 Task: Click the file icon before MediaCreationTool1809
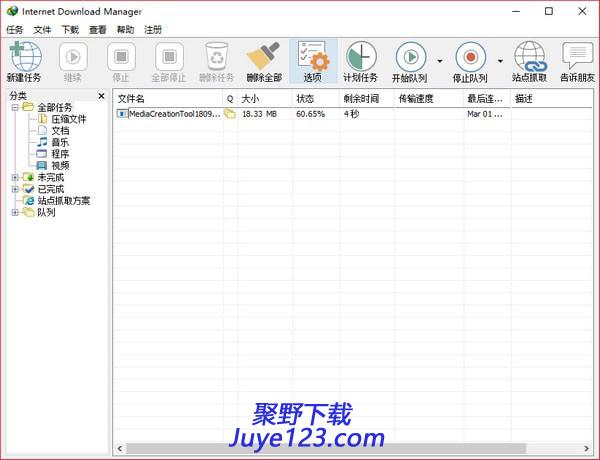[122, 114]
